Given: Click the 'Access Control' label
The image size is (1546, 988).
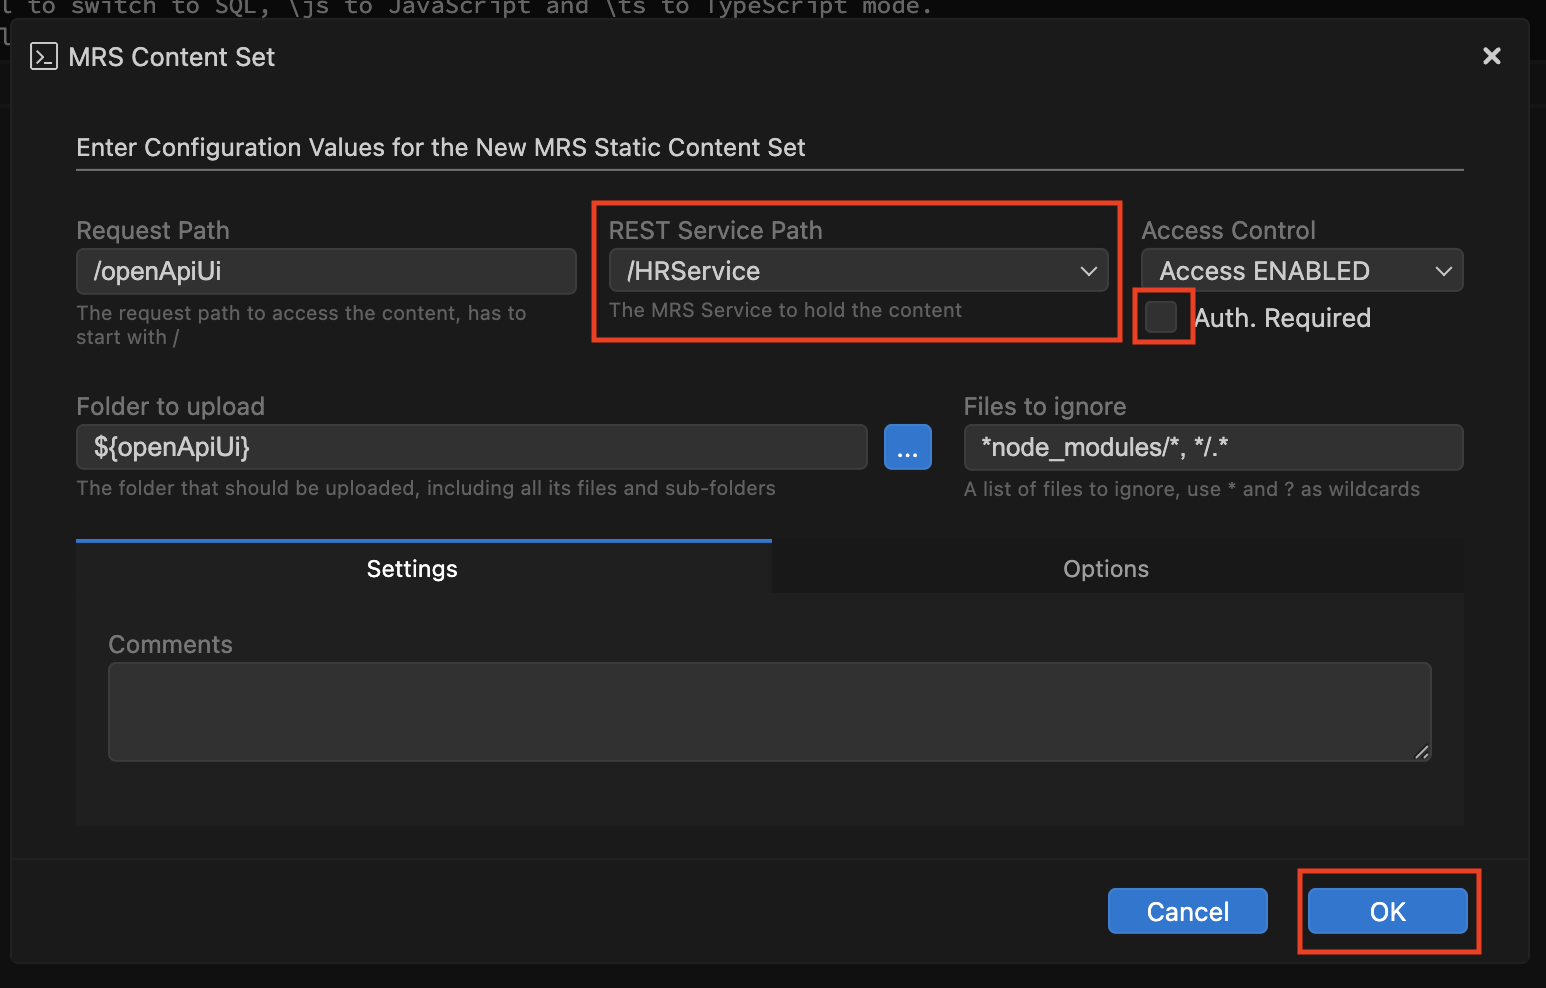Looking at the screenshot, I should point(1228,230).
